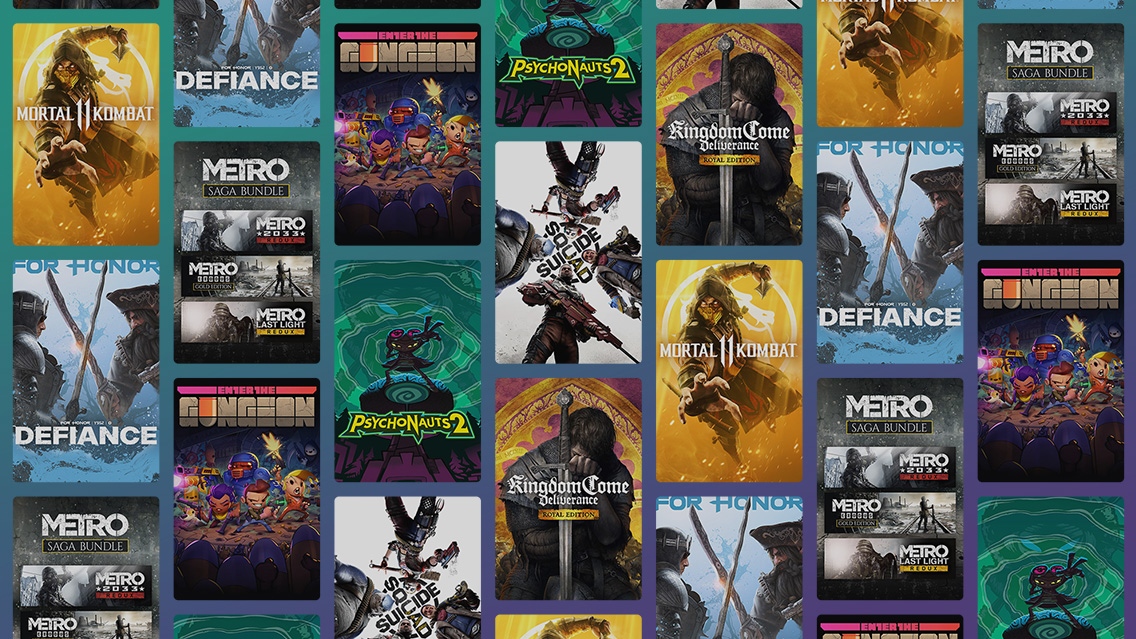1136x639 pixels.
Task: Open the fully visible Suicide Squad cover
Action: click(568, 252)
